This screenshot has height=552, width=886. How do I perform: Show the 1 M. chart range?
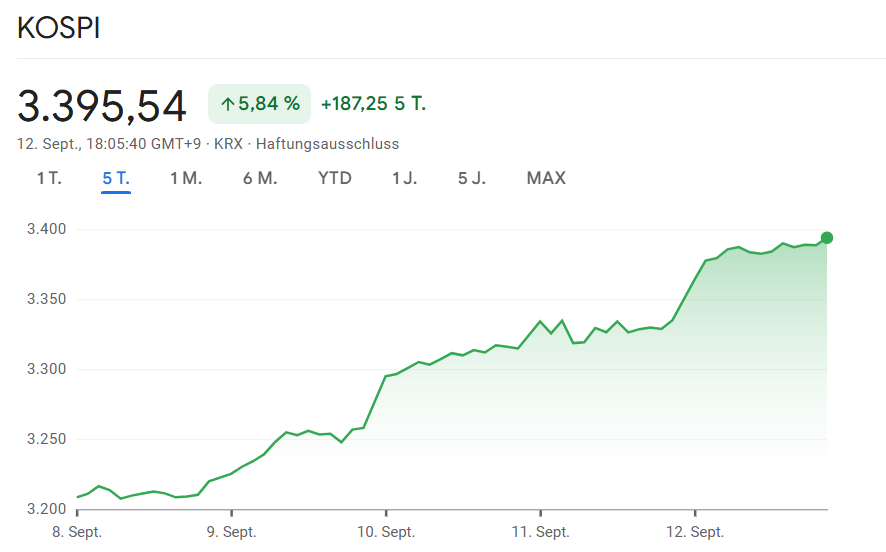tap(186, 178)
